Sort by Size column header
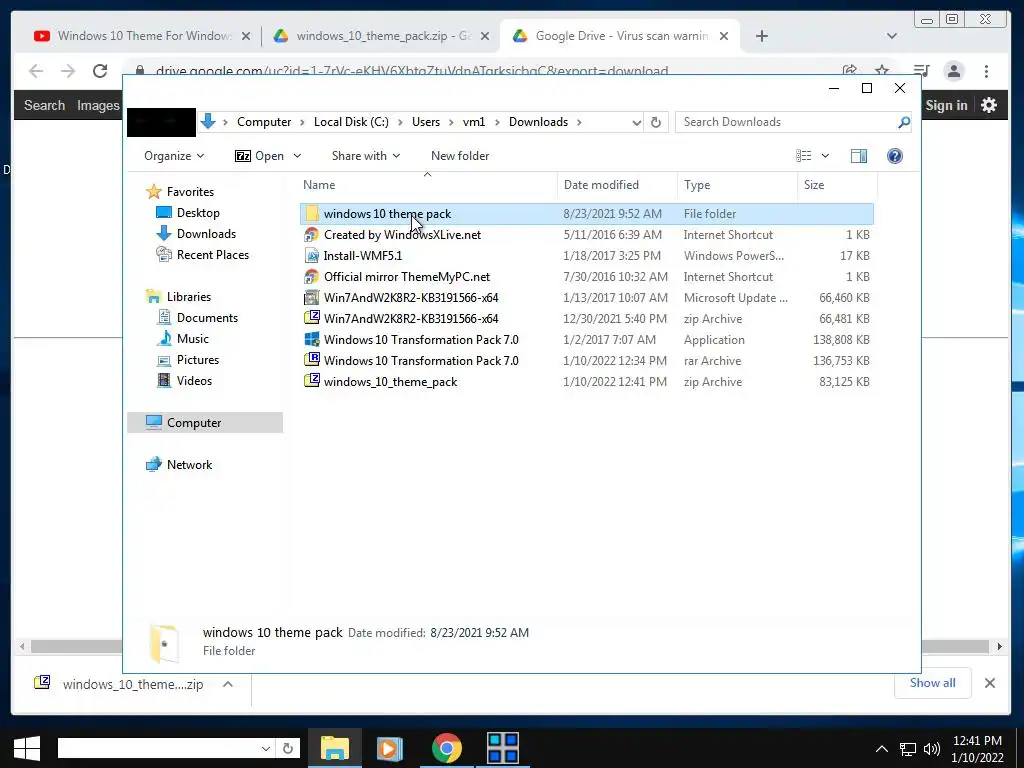The image size is (1024, 768). tap(814, 185)
